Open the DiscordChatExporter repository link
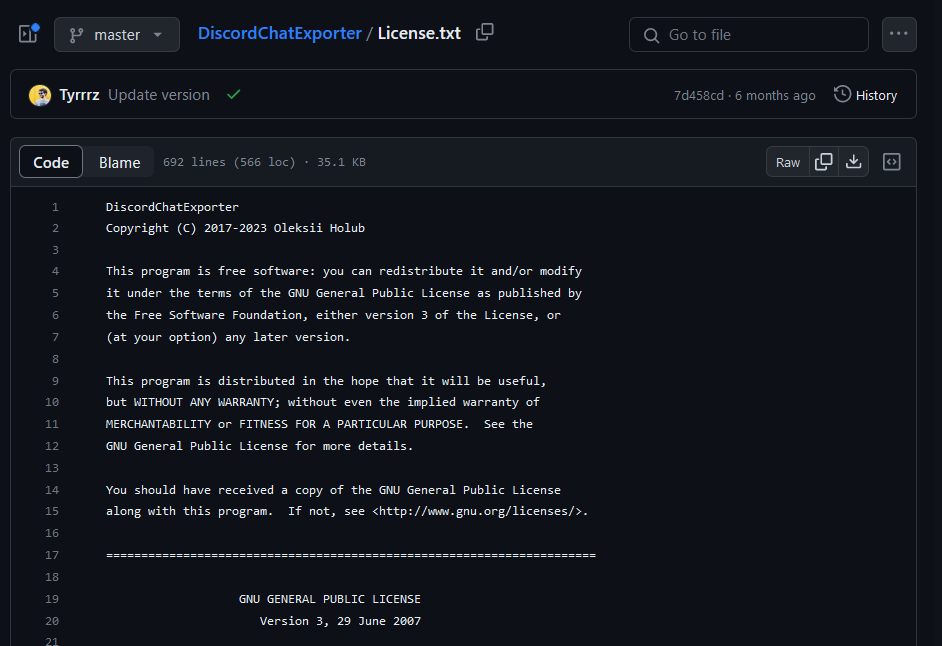 [x=279, y=33]
